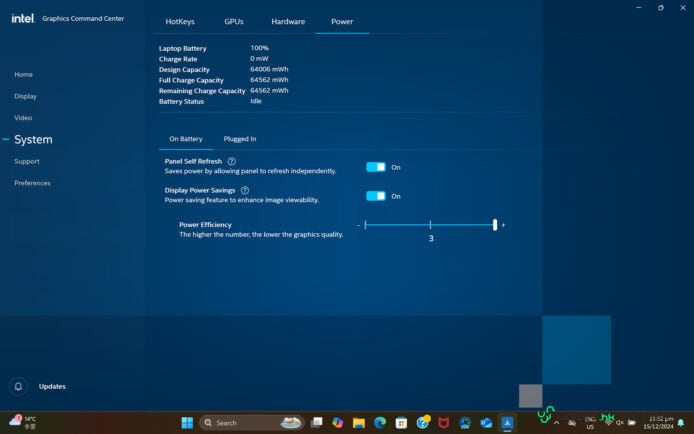Increase Power Efficiency with plus button
Viewport: 694px width, 434px height.
click(x=503, y=225)
